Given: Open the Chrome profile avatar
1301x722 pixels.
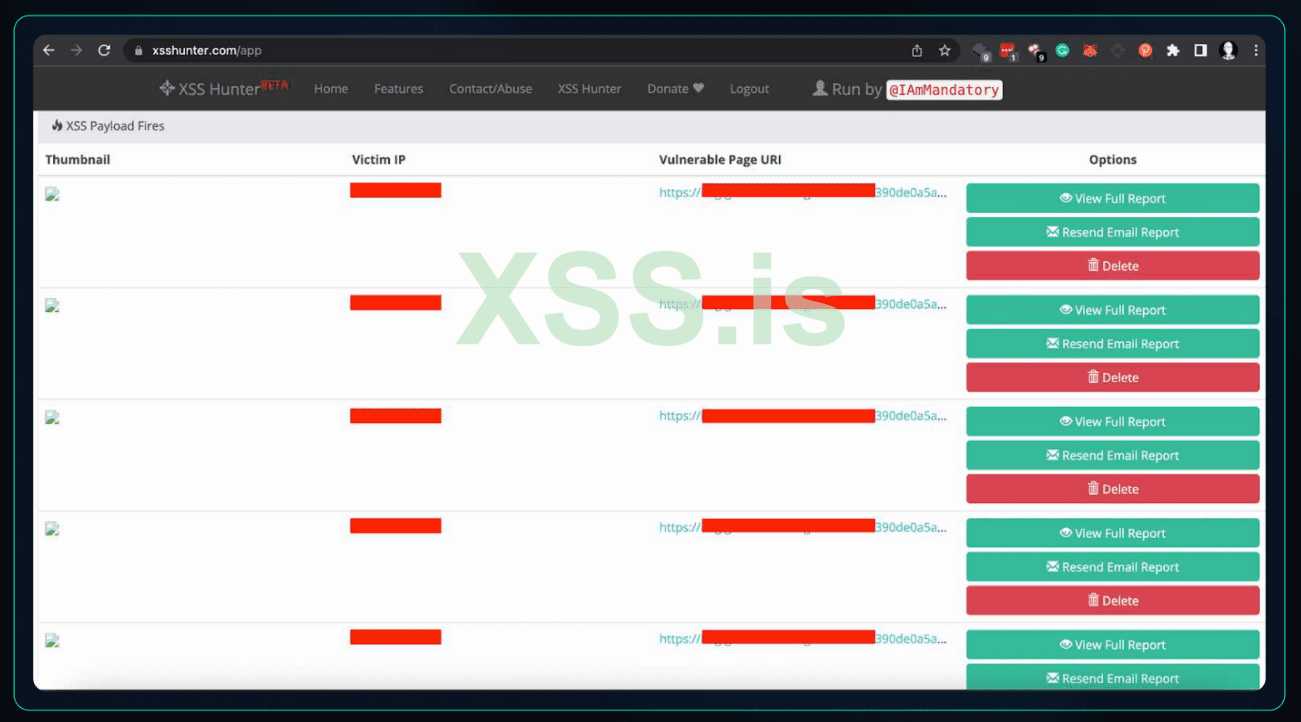Looking at the screenshot, I should [x=1229, y=50].
